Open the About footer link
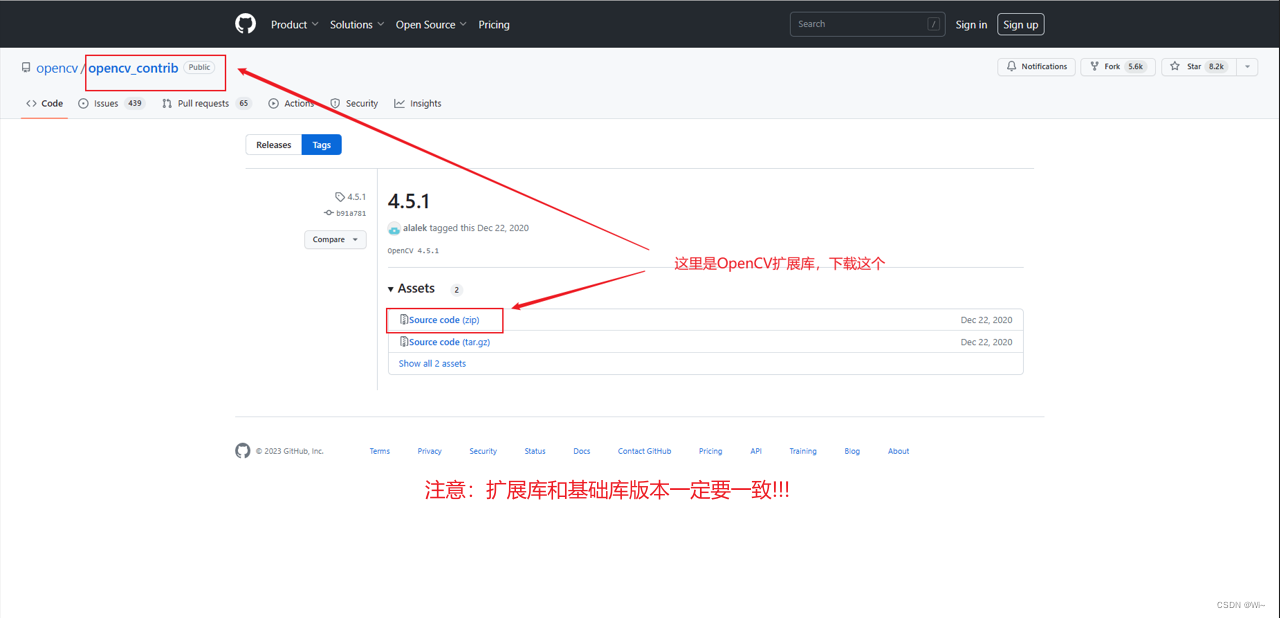The image size is (1280, 618). tap(899, 451)
